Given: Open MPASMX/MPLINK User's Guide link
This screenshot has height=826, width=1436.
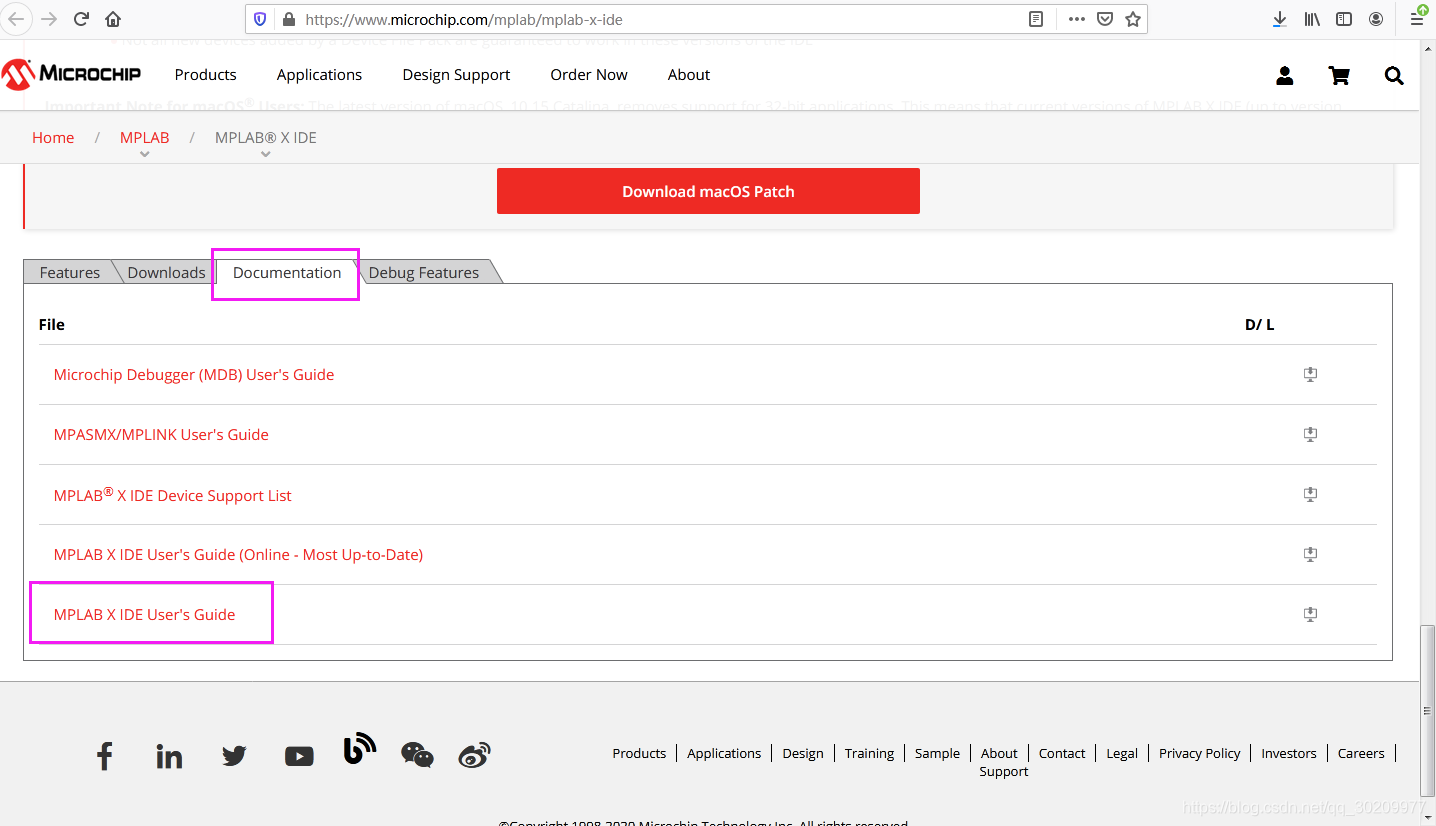Looking at the screenshot, I should coord(161,434).
